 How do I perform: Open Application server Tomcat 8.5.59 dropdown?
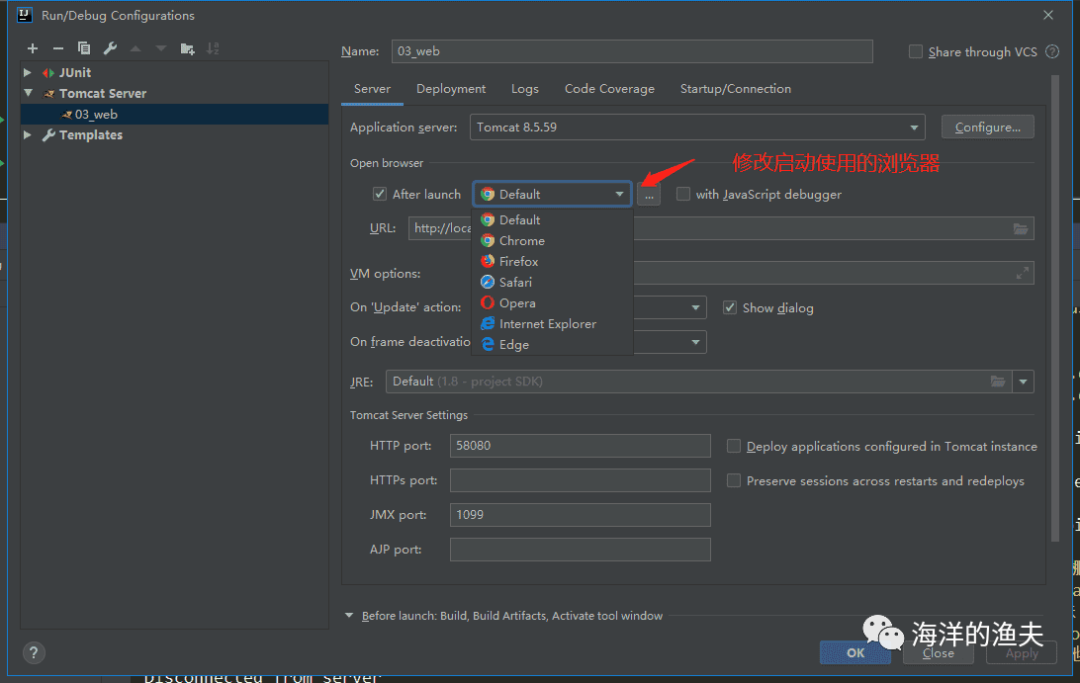click(697, 127)
